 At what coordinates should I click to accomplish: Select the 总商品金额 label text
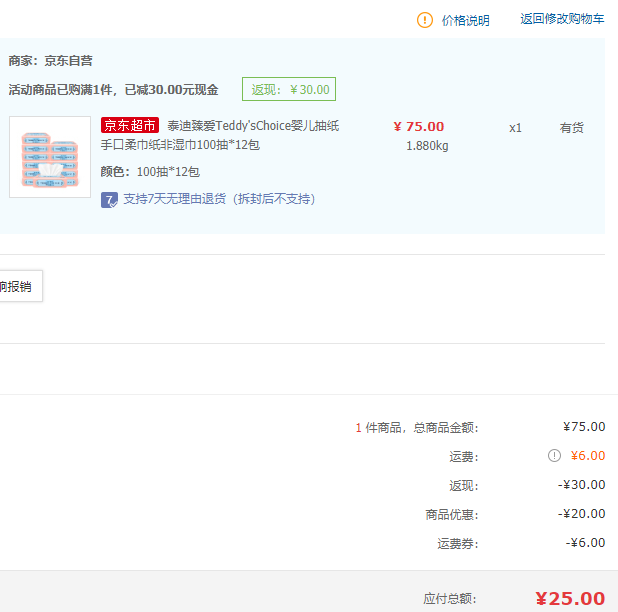446,427
